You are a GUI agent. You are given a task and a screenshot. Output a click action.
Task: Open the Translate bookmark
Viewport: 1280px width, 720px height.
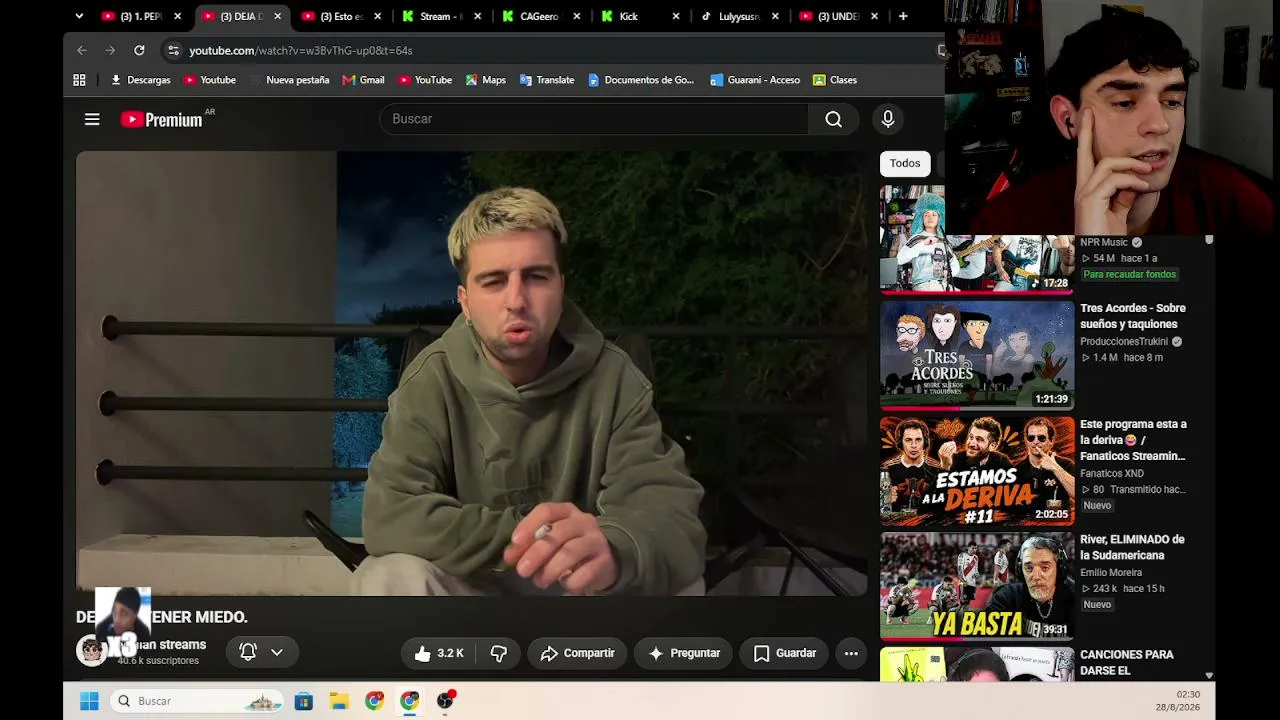click(x=547, y=80)
